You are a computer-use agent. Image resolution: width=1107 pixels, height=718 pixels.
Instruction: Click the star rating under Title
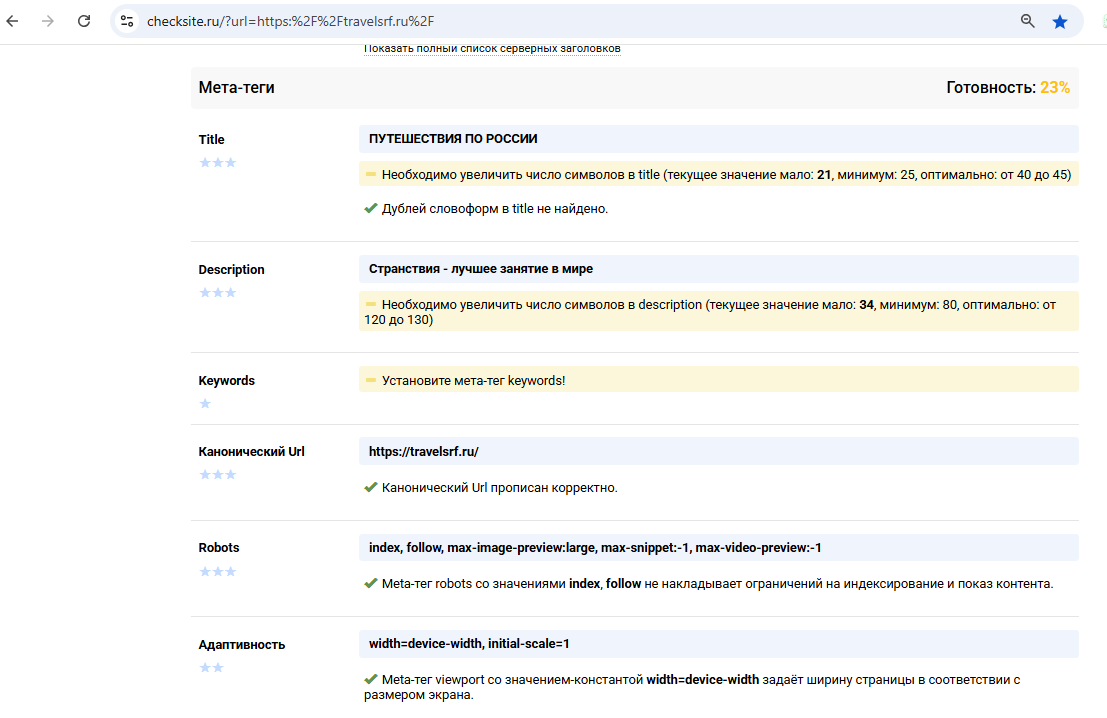(217, 162)
